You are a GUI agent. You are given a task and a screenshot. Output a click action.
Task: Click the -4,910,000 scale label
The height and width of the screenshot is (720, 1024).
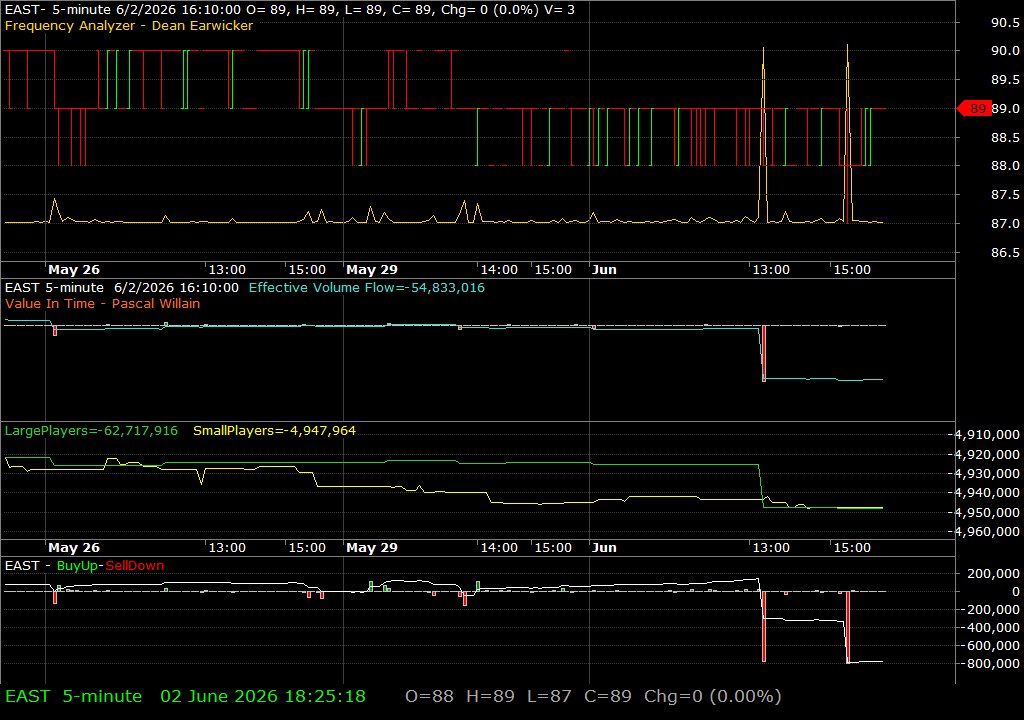pos(986,434)
